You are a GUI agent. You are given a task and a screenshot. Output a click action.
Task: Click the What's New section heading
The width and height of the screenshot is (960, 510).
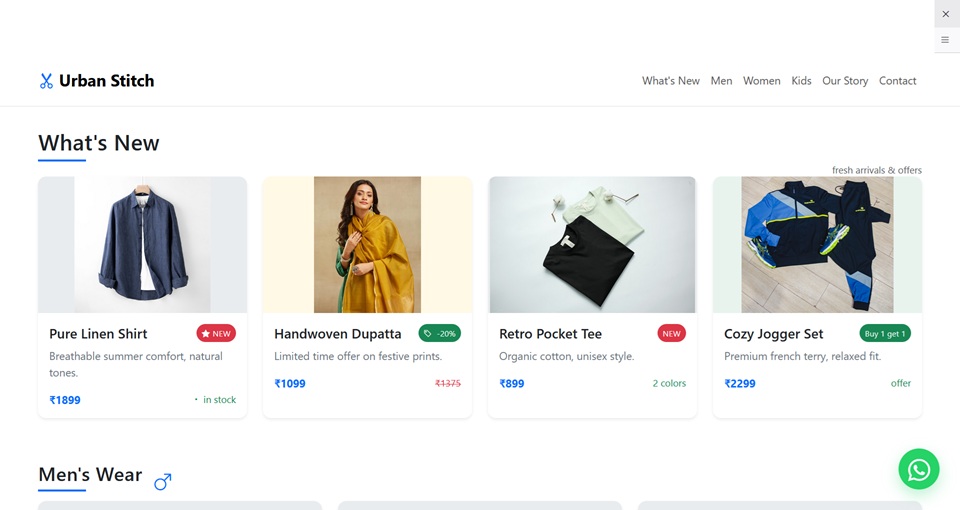[x=99, y=143]
